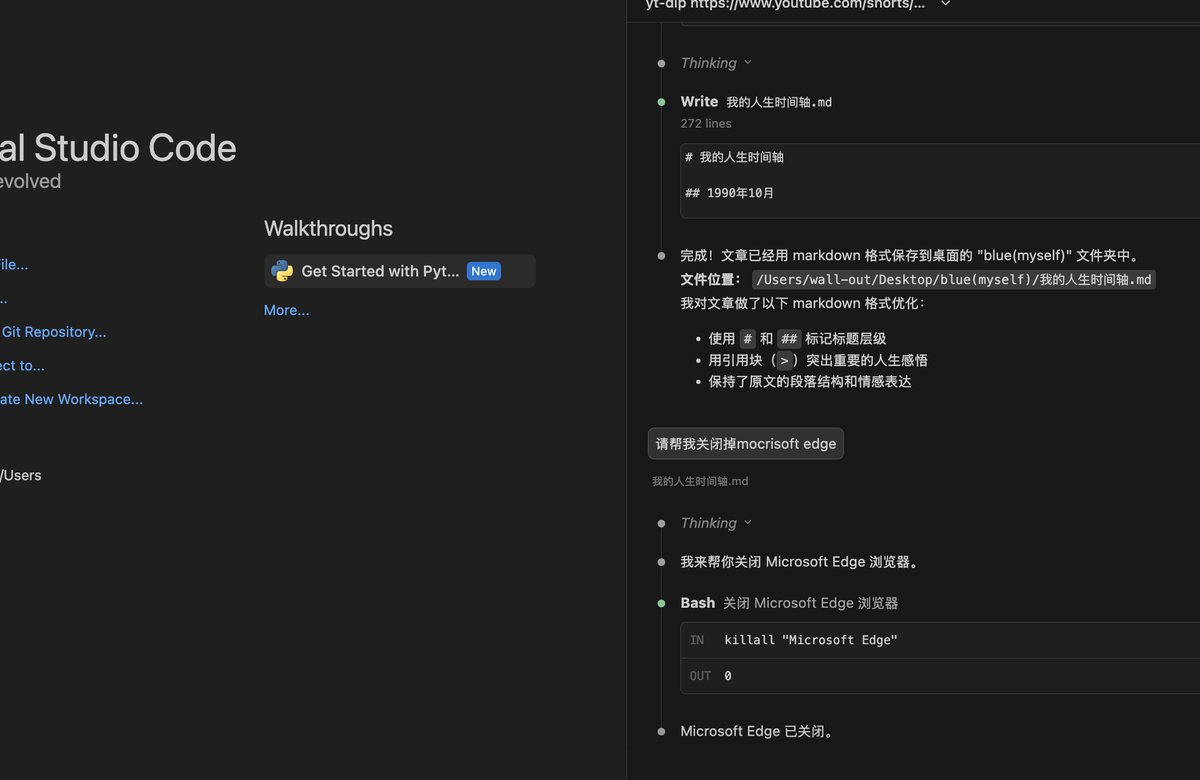Viewport: 1200px width, 780px height.
Task: Select the user message about closing mocrisoft edge
Action: tap(746, 444)
